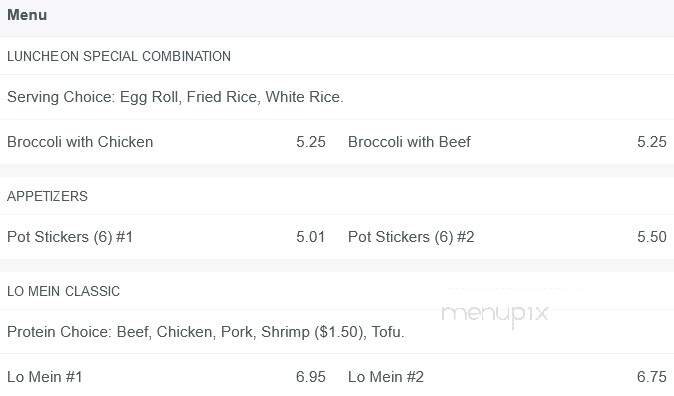Click the 5.01 price for Pot Stickers #1

pyautogui.click(x=310, y=237)
